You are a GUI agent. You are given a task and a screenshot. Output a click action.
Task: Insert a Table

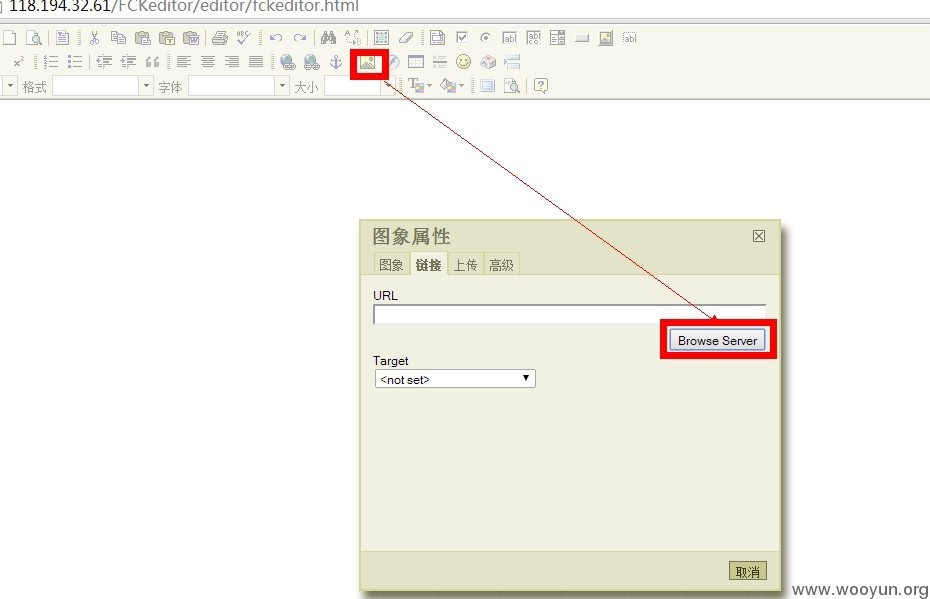[416, 62]
